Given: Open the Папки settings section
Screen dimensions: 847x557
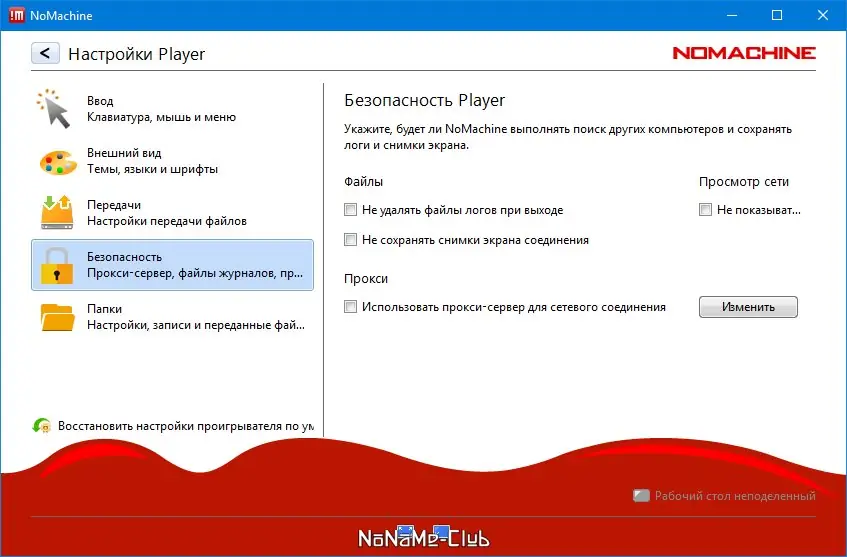Looking at the screenshot, I should tap(172, 317).
